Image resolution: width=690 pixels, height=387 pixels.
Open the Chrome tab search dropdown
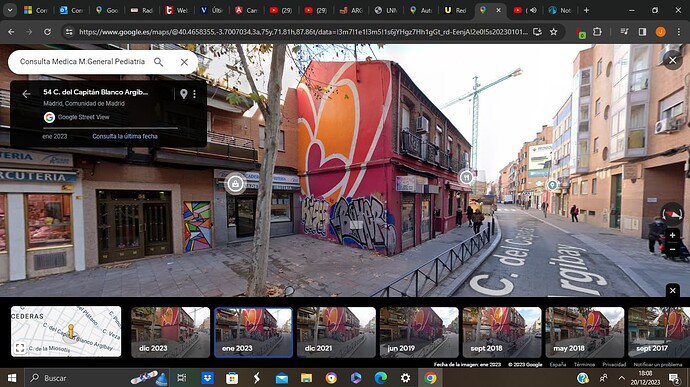10,10
